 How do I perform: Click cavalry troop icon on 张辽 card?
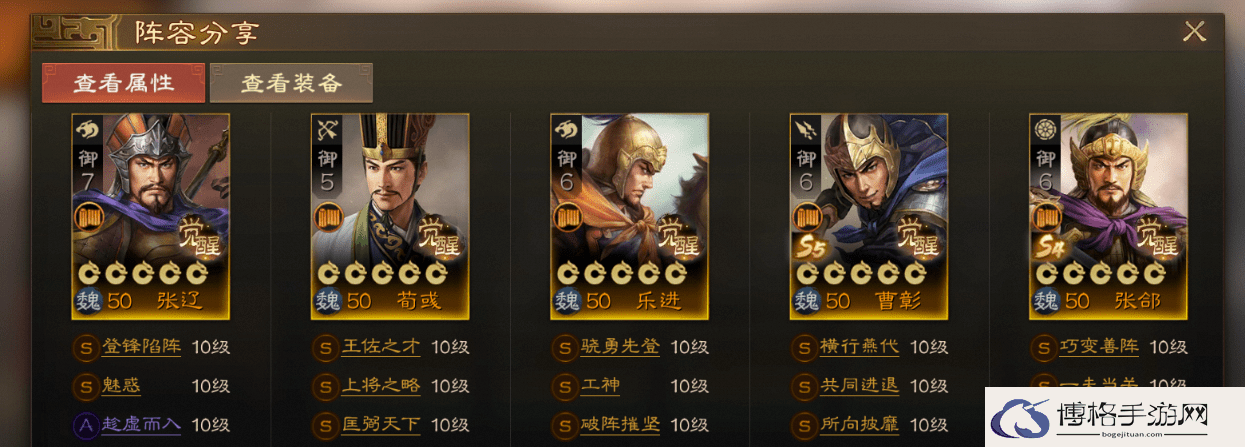tap(85, 131)
